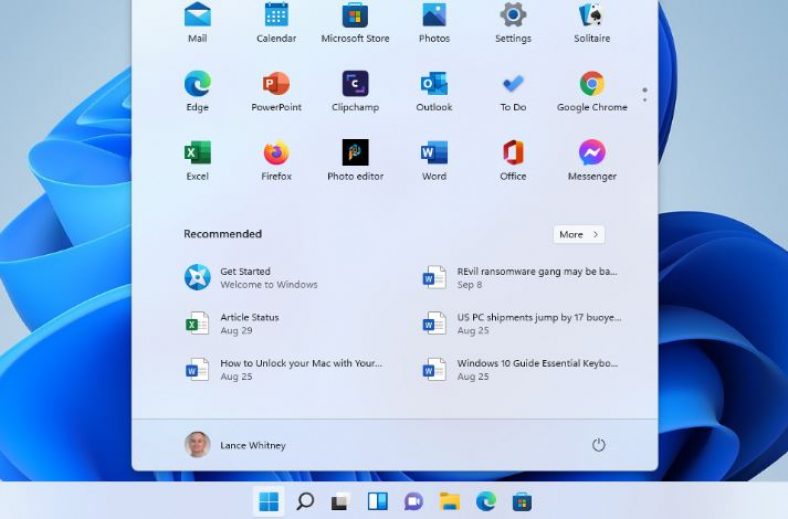The image size is (788, 519).
Task: Open 'US PC shipments jump' document
Action: tap(522, 324)
